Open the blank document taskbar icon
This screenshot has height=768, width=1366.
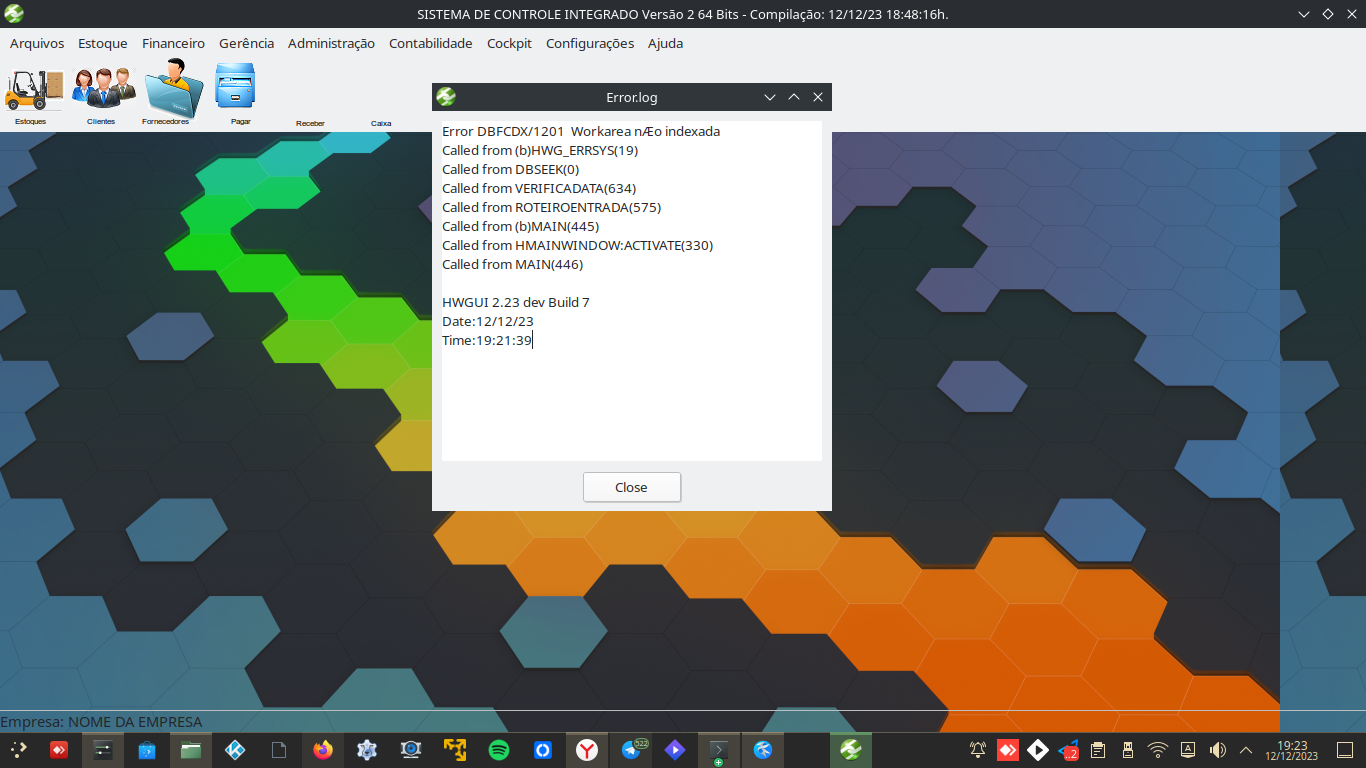[x=279, y=749]
